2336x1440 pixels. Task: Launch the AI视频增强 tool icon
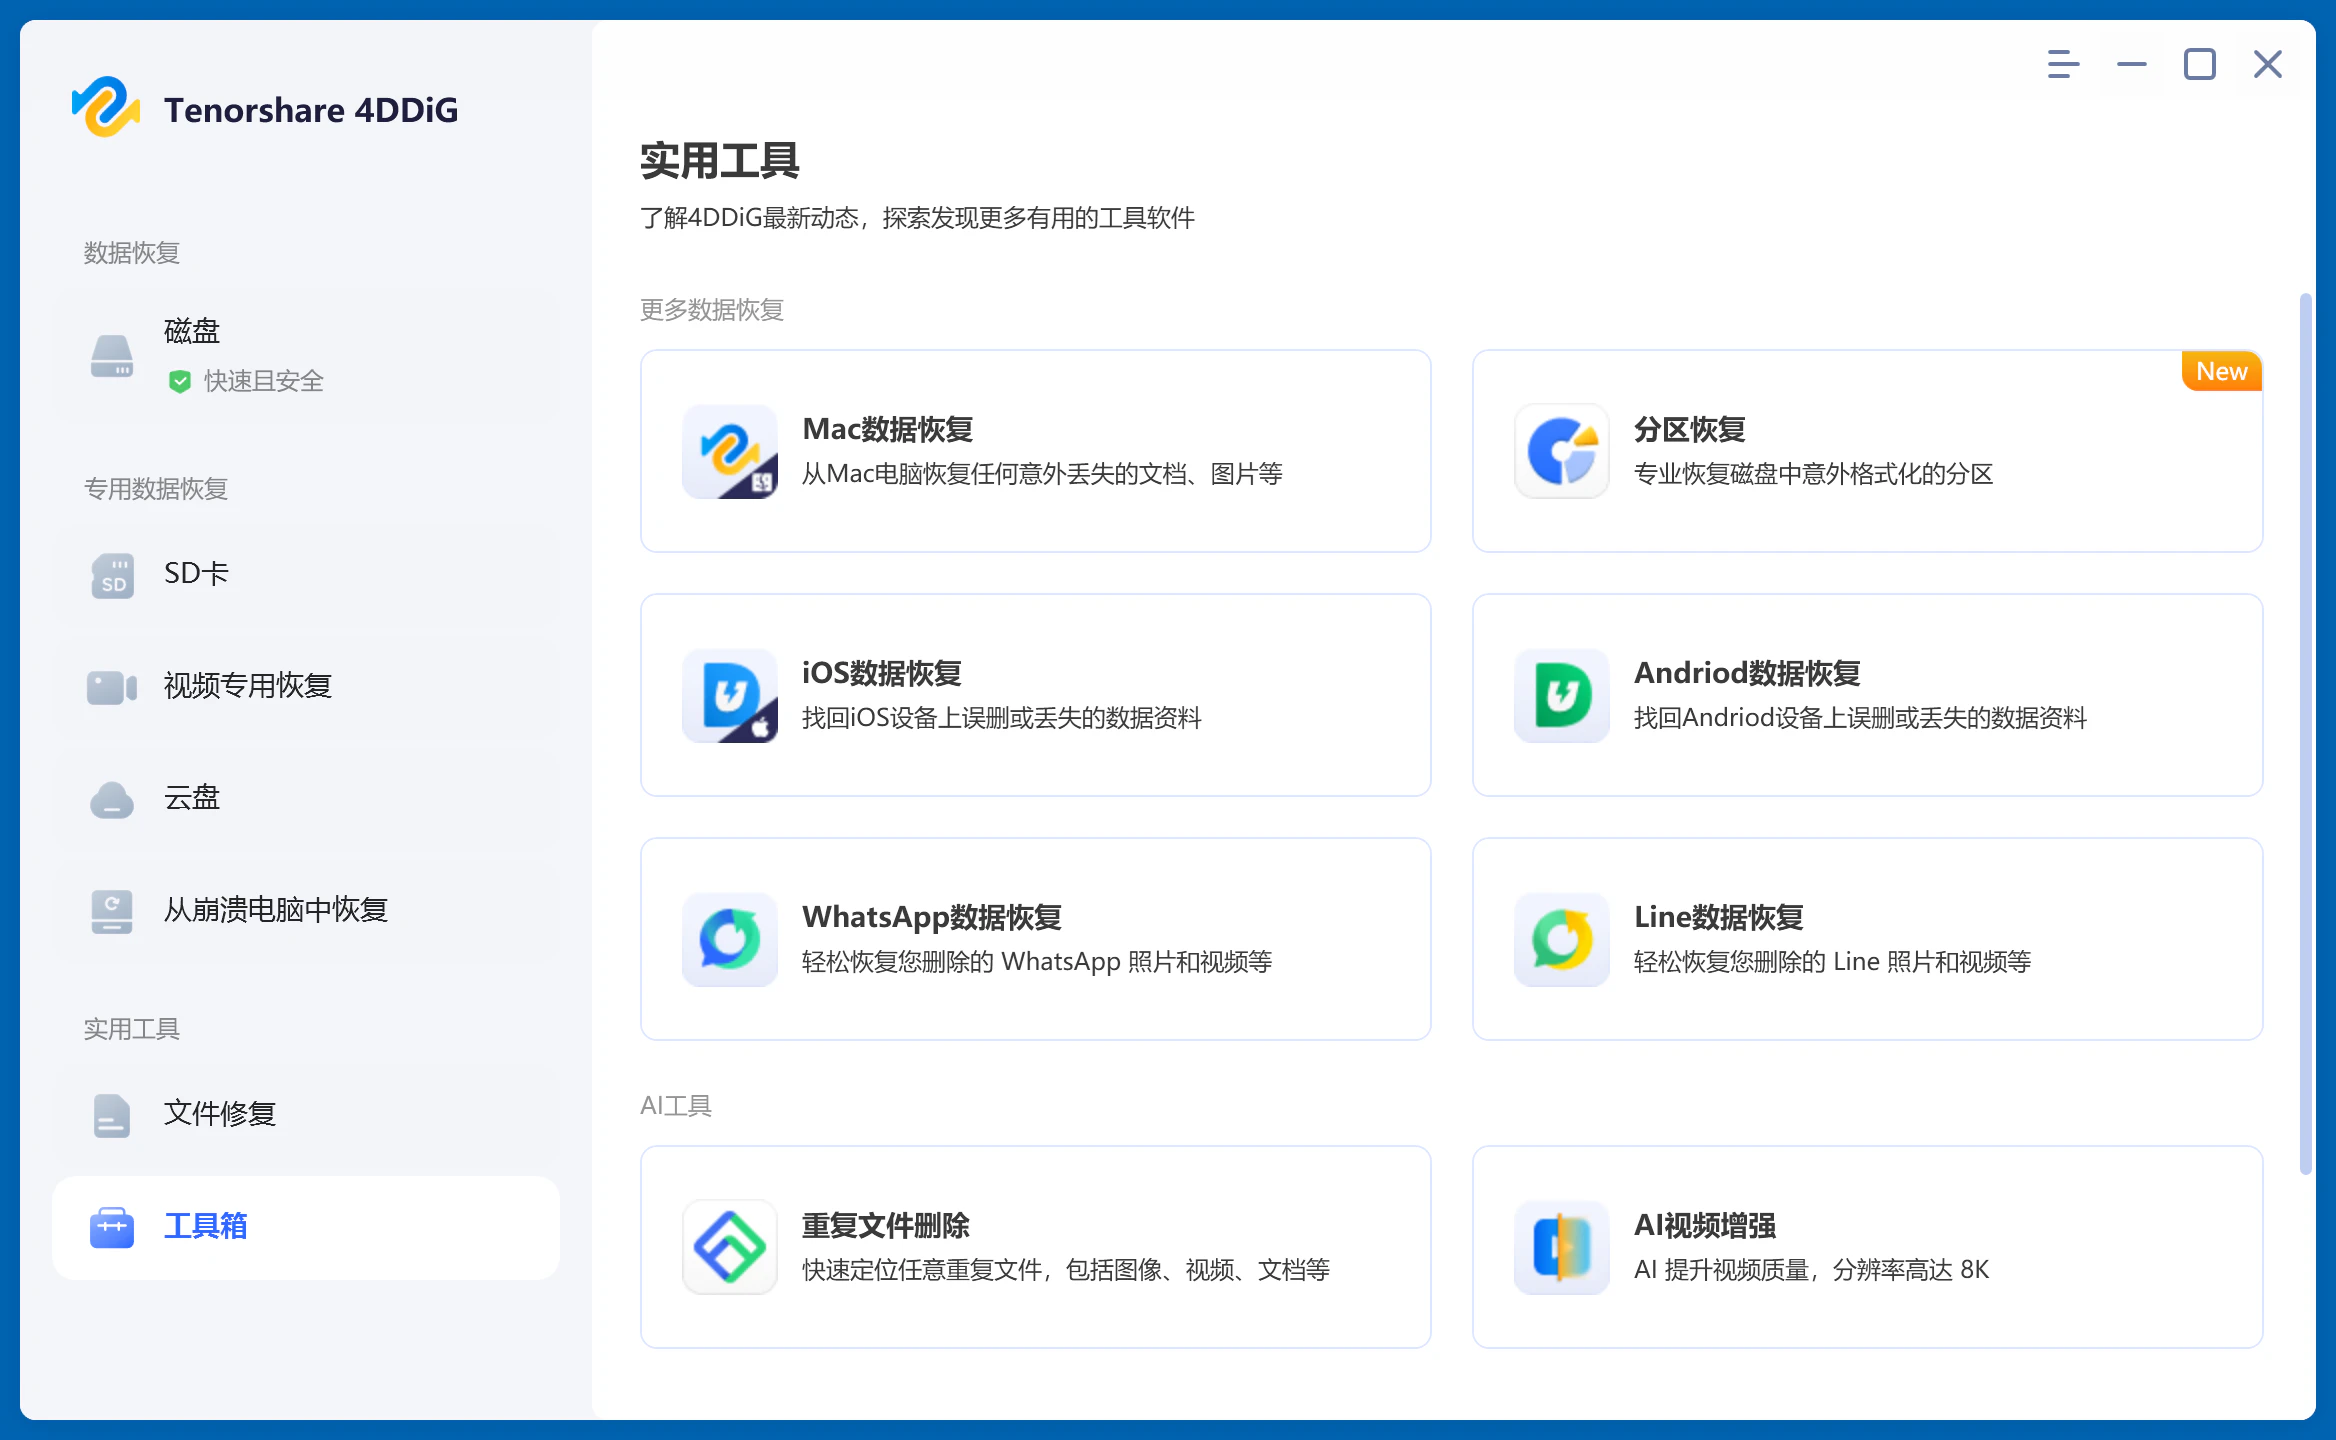tap(1561, 1247)
